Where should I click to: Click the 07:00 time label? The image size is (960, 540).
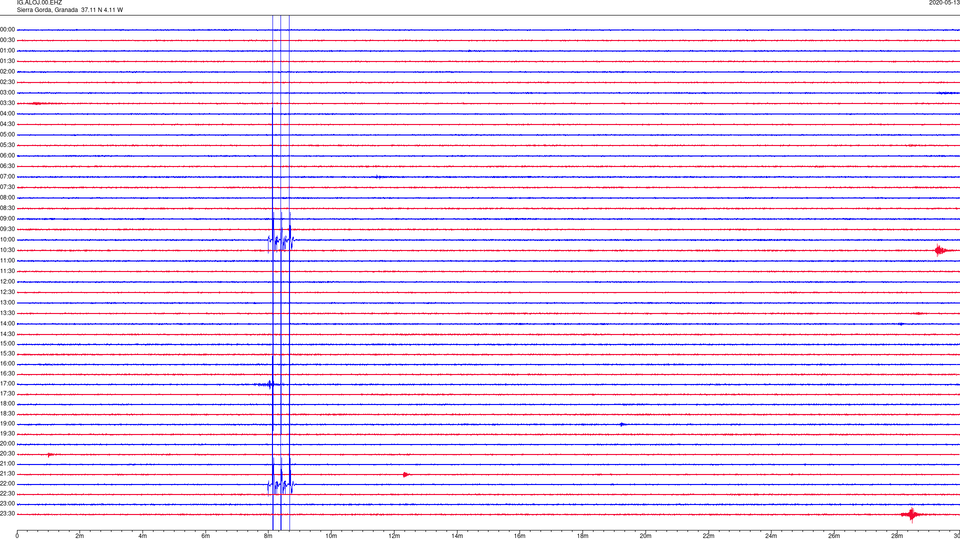pos(7,177)
